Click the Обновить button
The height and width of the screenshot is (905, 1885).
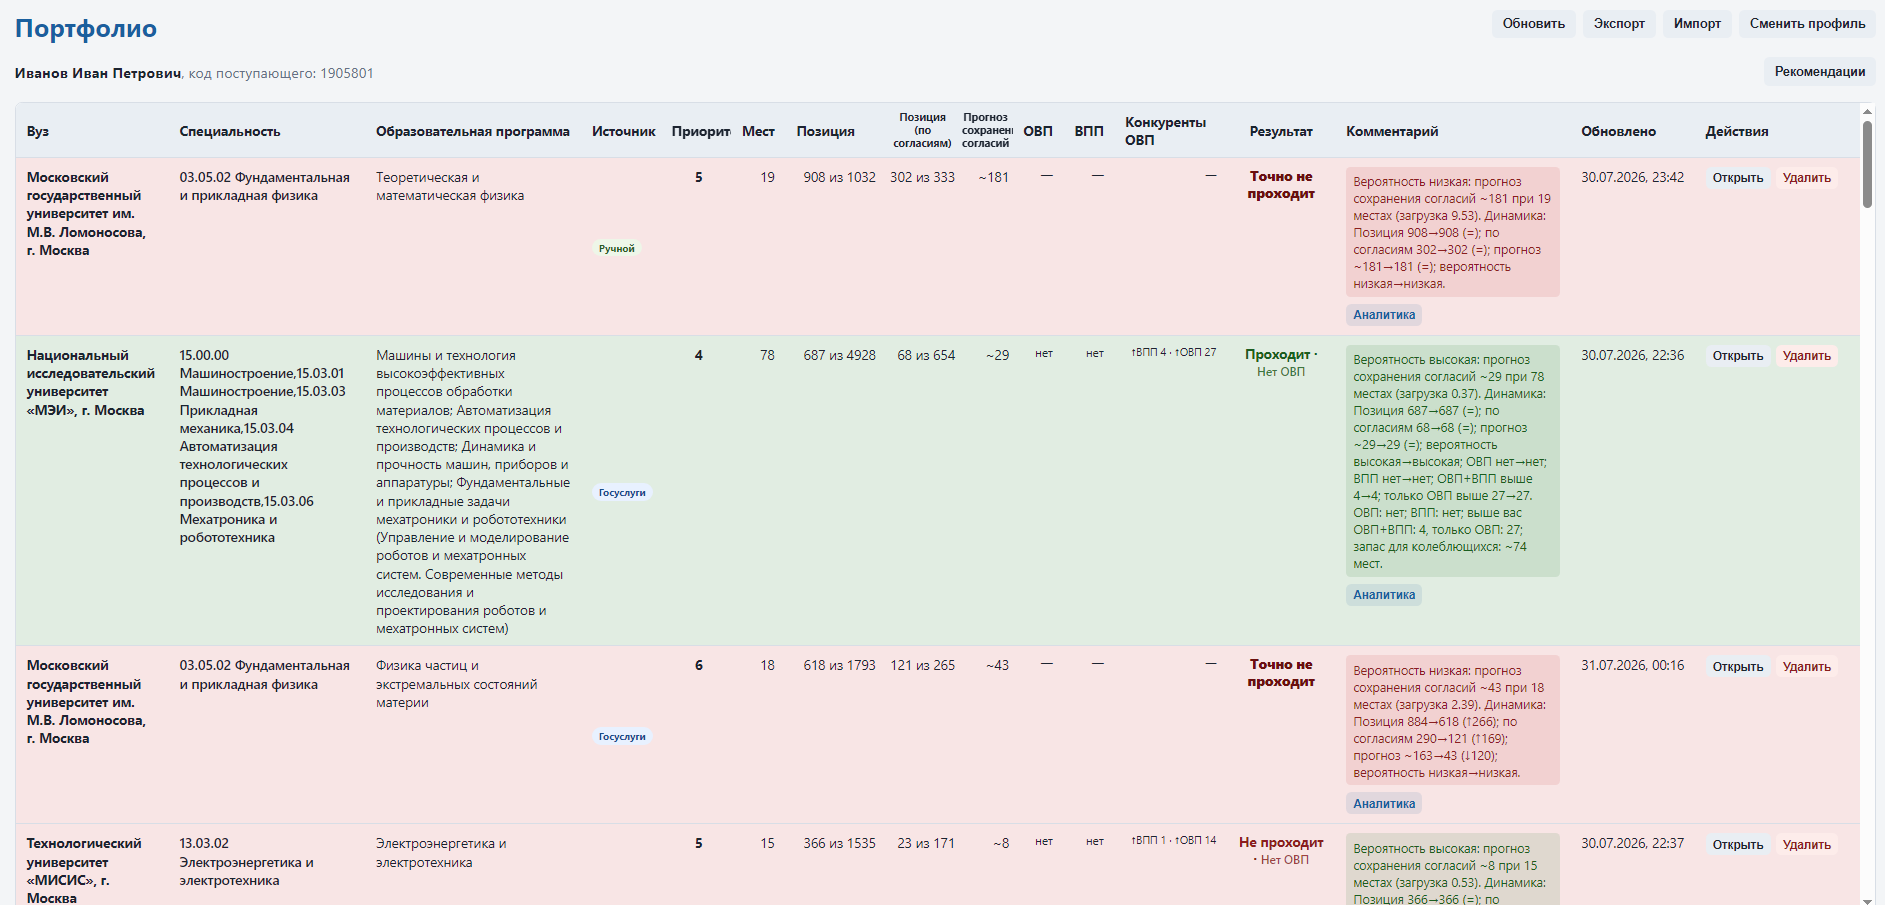point(1533,24)
